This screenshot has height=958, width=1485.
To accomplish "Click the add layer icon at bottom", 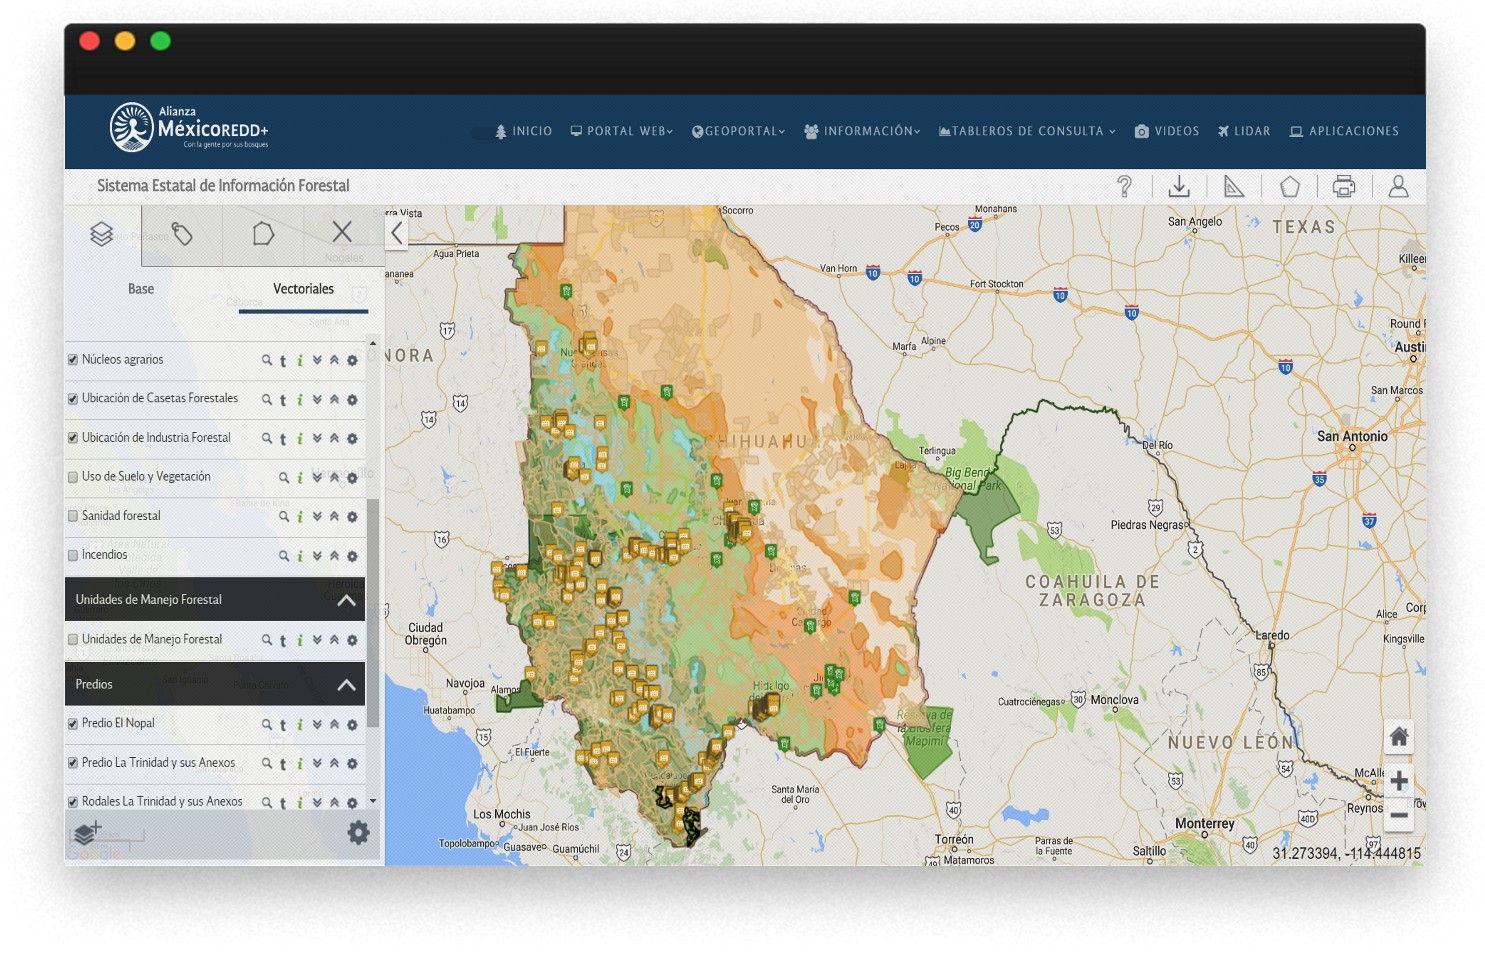I will click(x=88, y=833).
